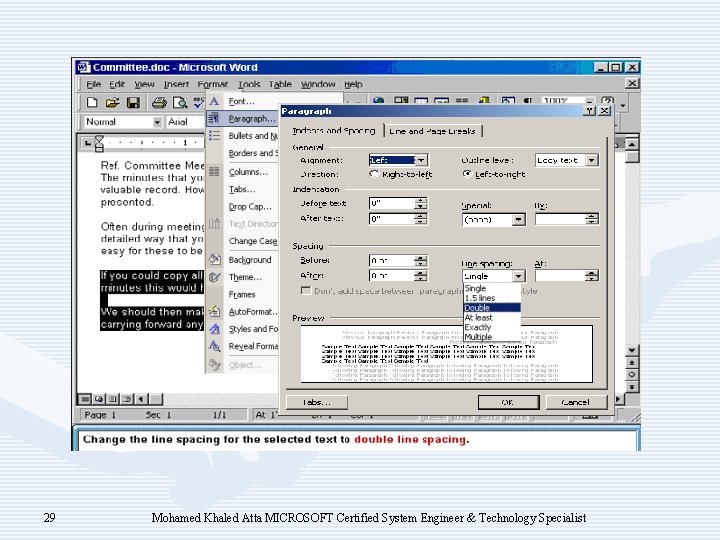Image resolution: width=720 pixels, height=540 pixels.
Task: Select Frames in Format menu
Action: 242,294
